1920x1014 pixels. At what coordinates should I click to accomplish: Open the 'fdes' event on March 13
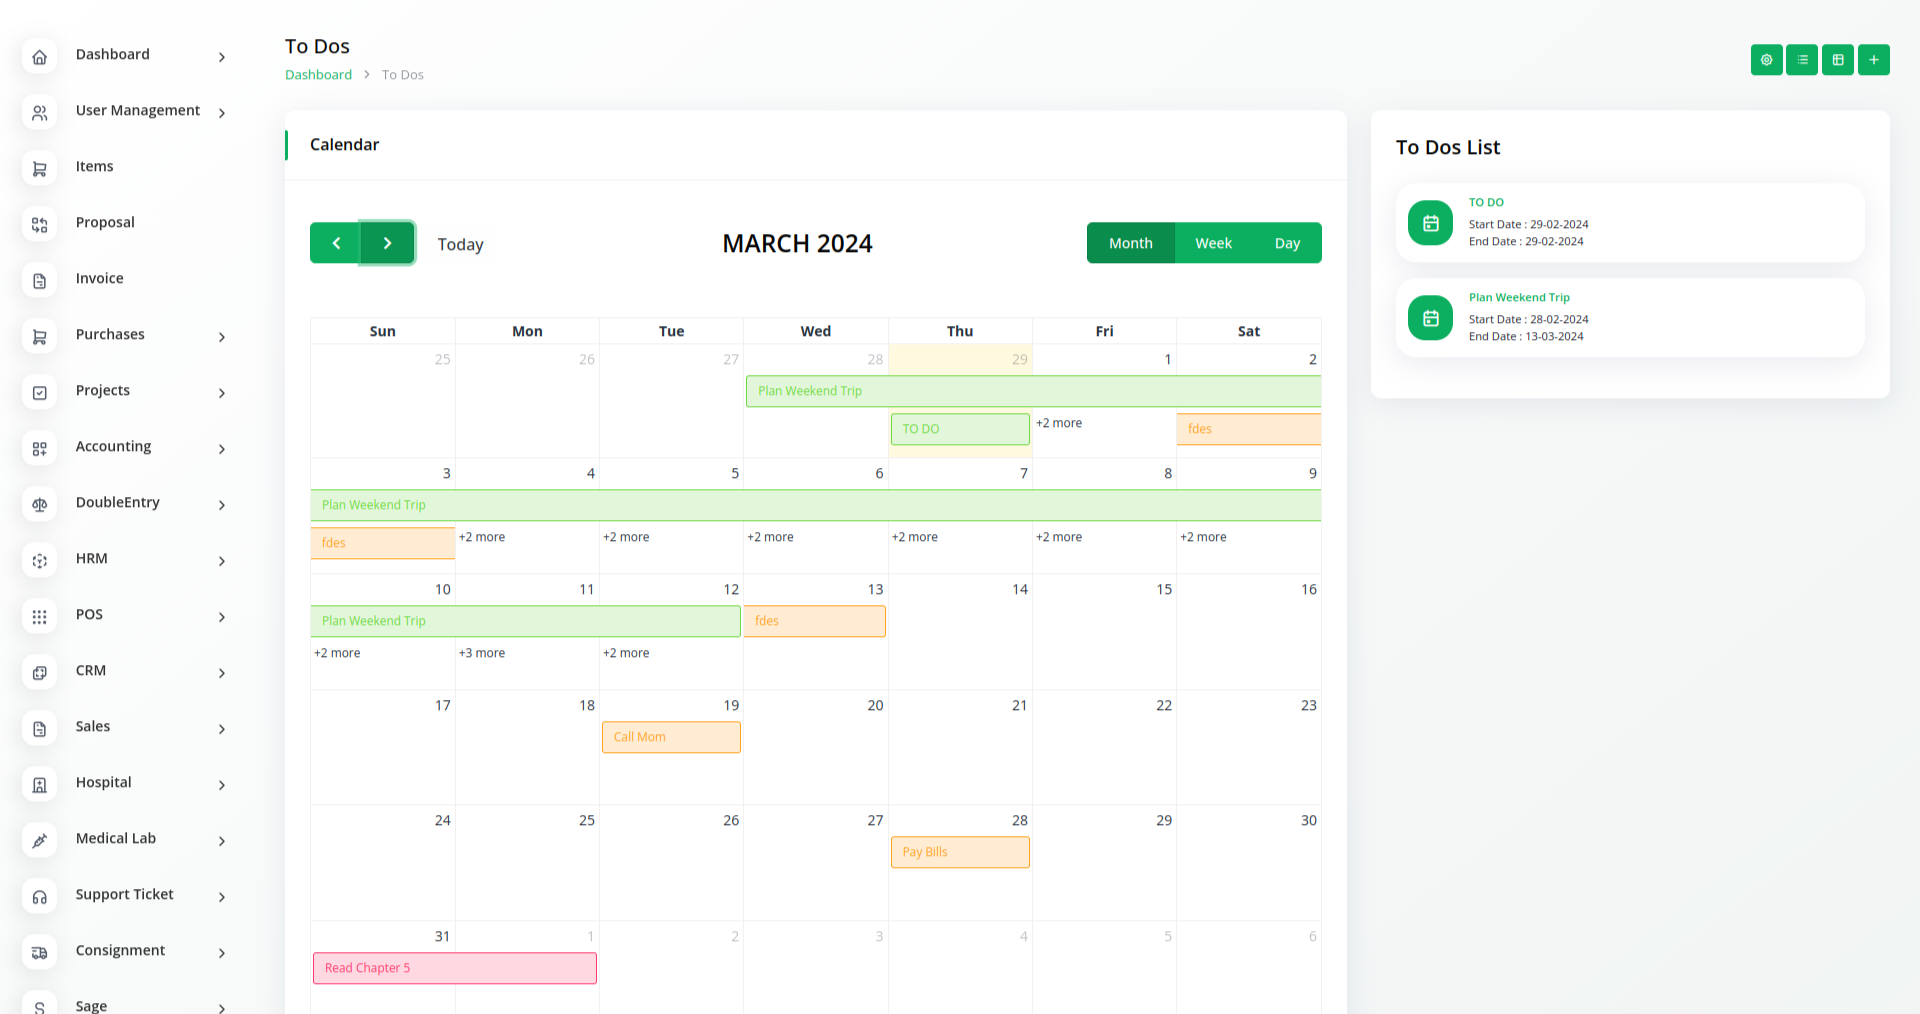[815, 621]
